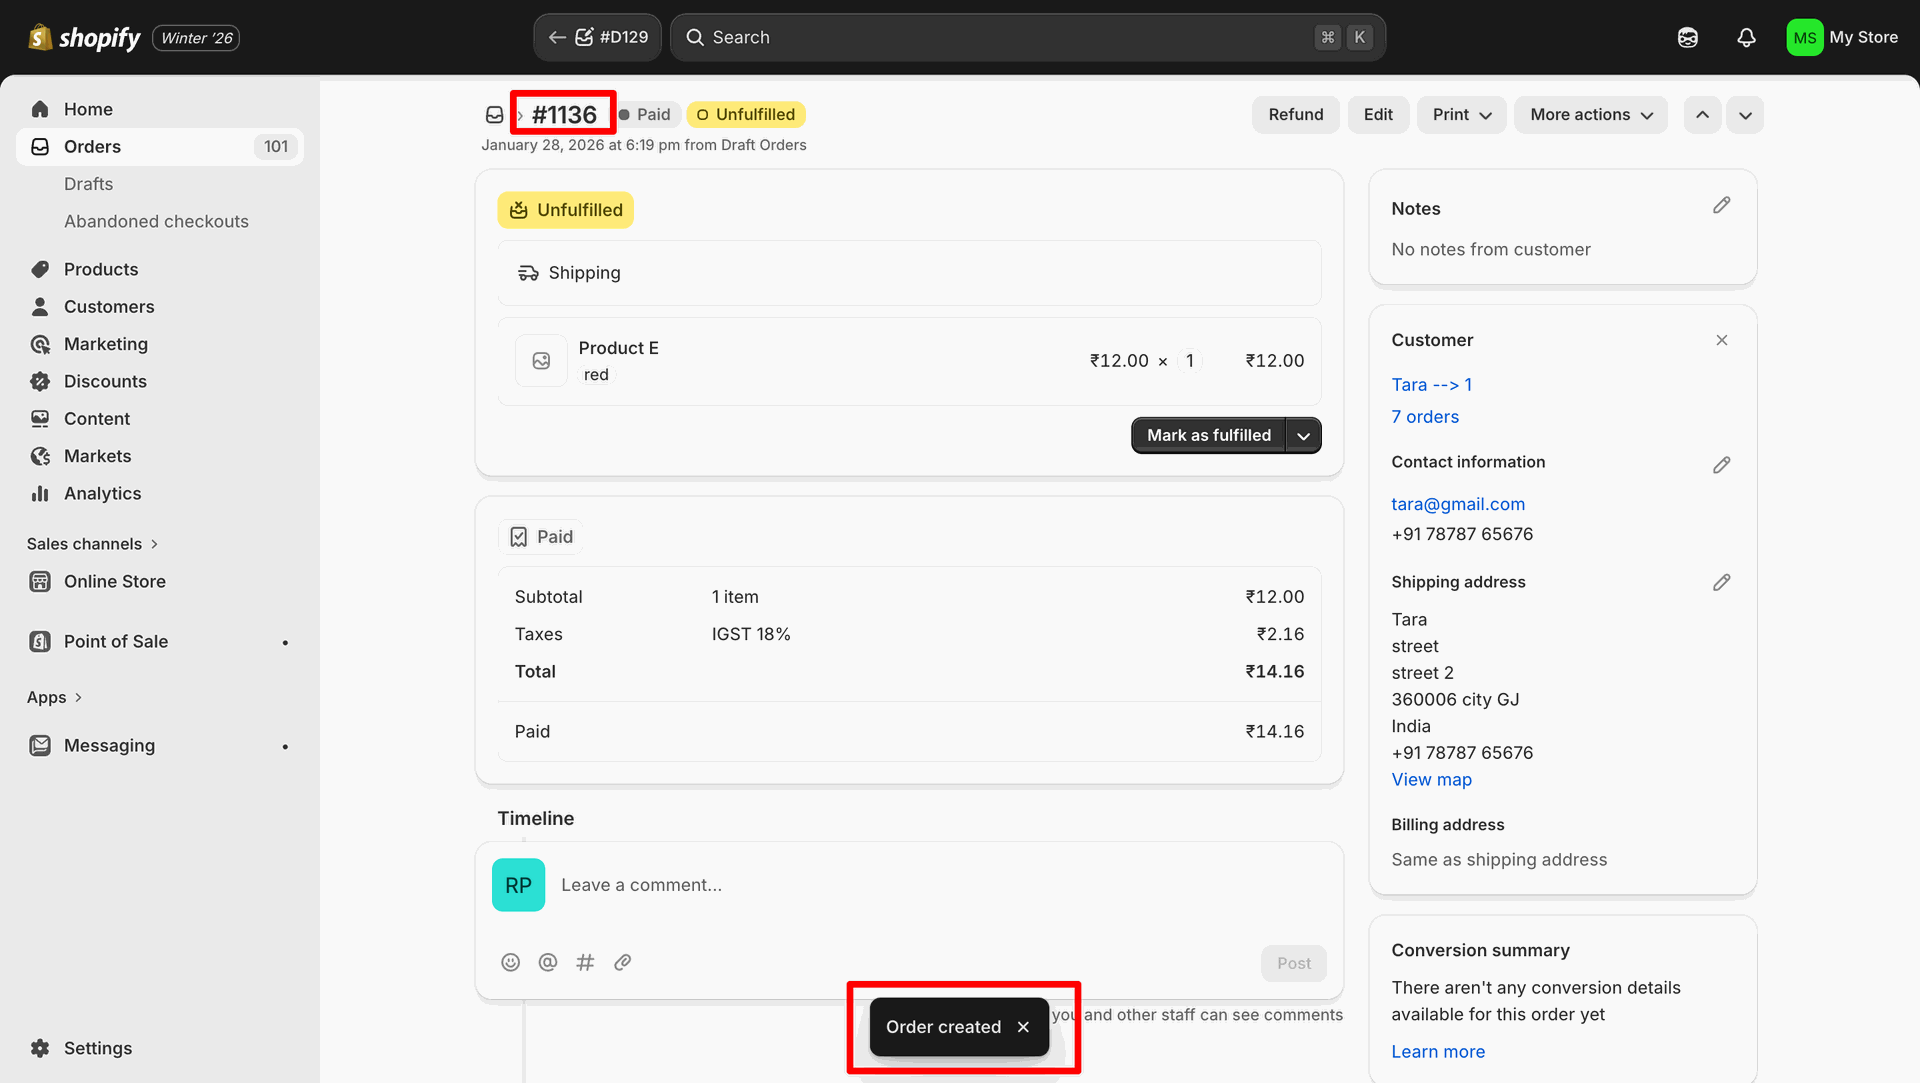Expand the Sales channels section
This screenshot has width=1920, height=1083.
pos(92,544)
